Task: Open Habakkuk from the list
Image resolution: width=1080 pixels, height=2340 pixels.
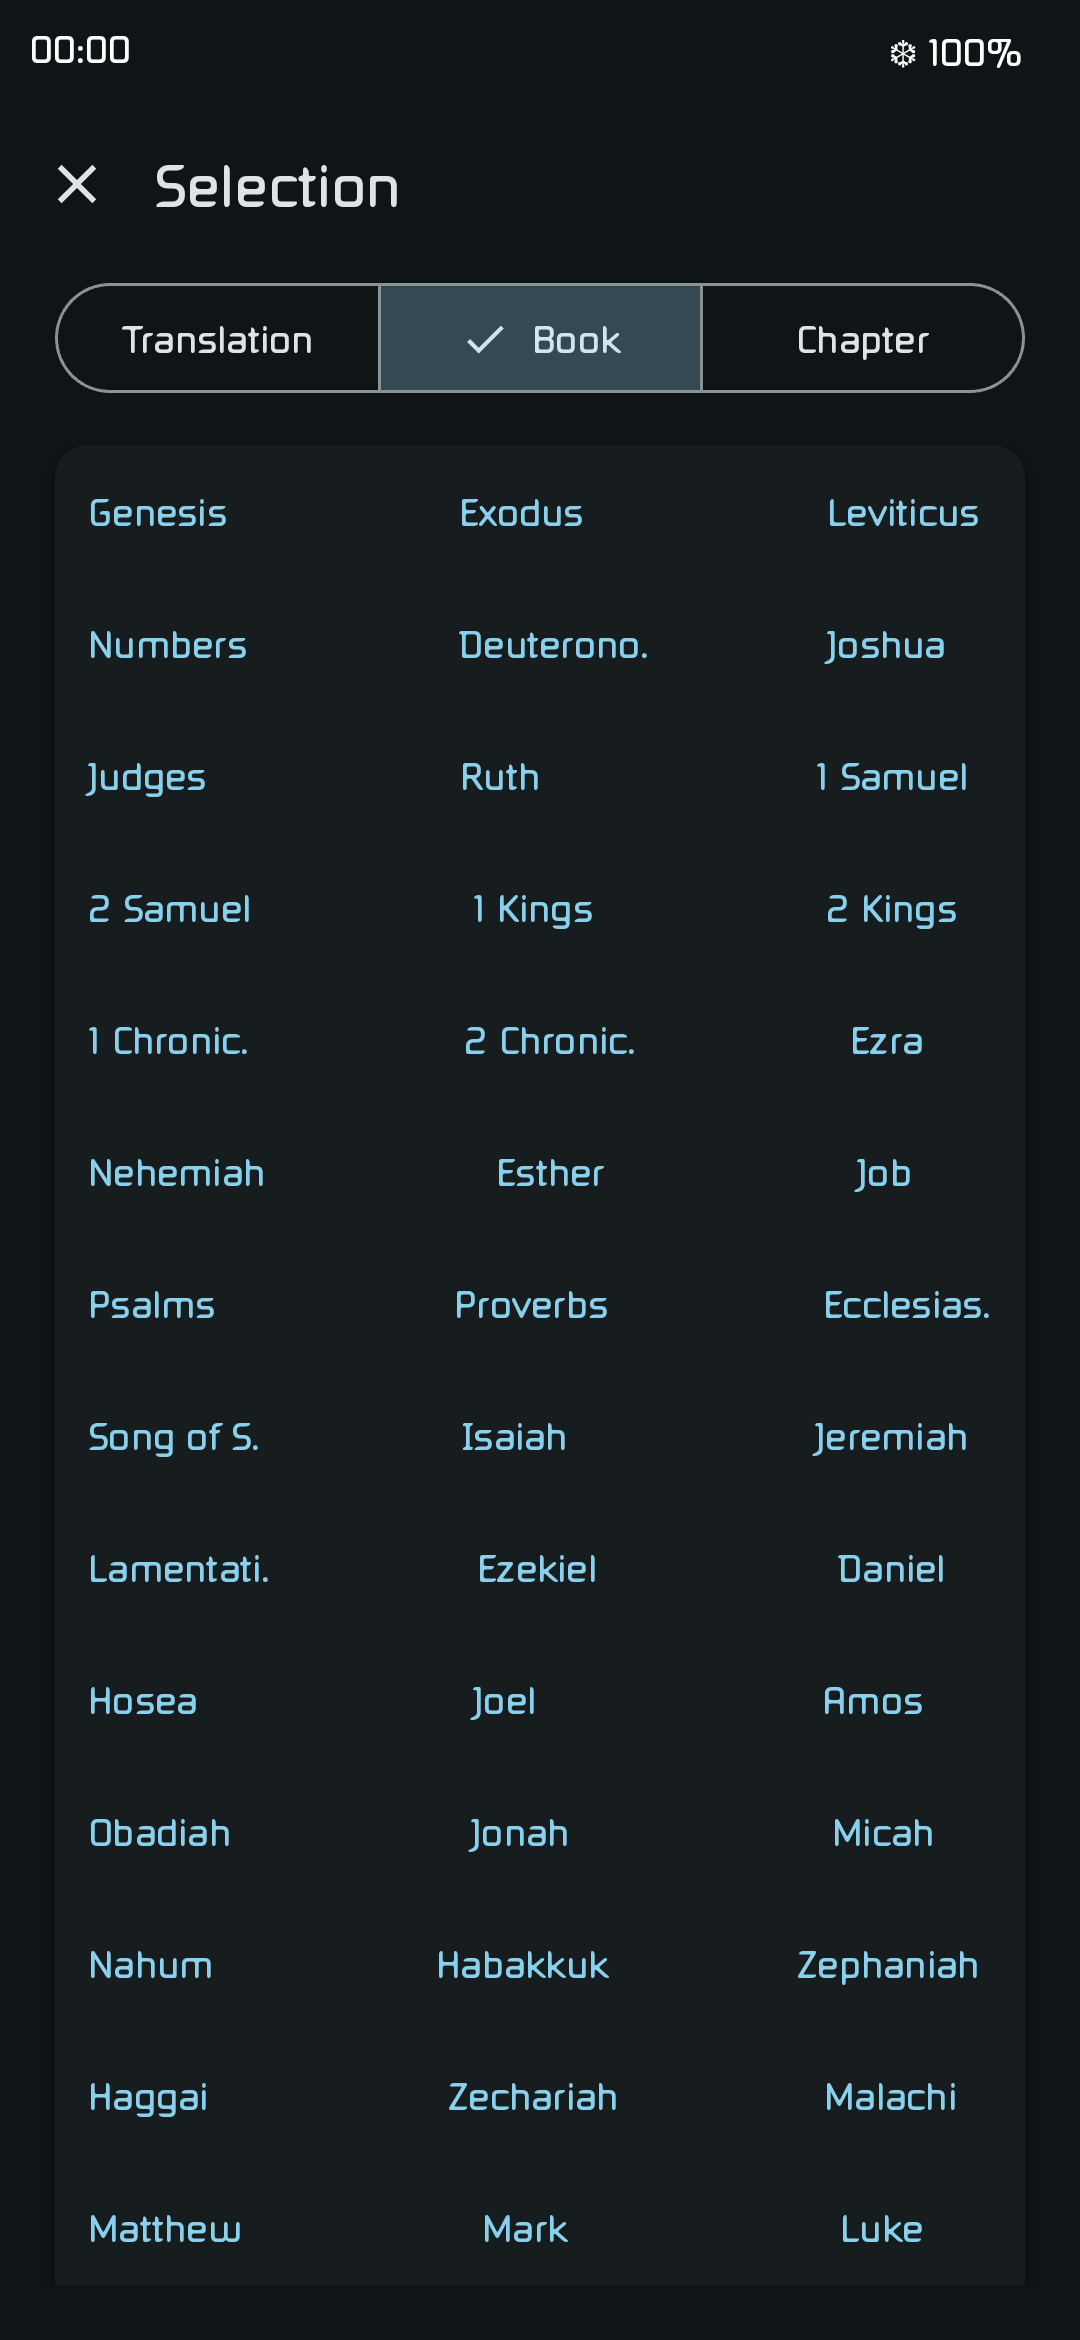Action: pos(523,1965)
